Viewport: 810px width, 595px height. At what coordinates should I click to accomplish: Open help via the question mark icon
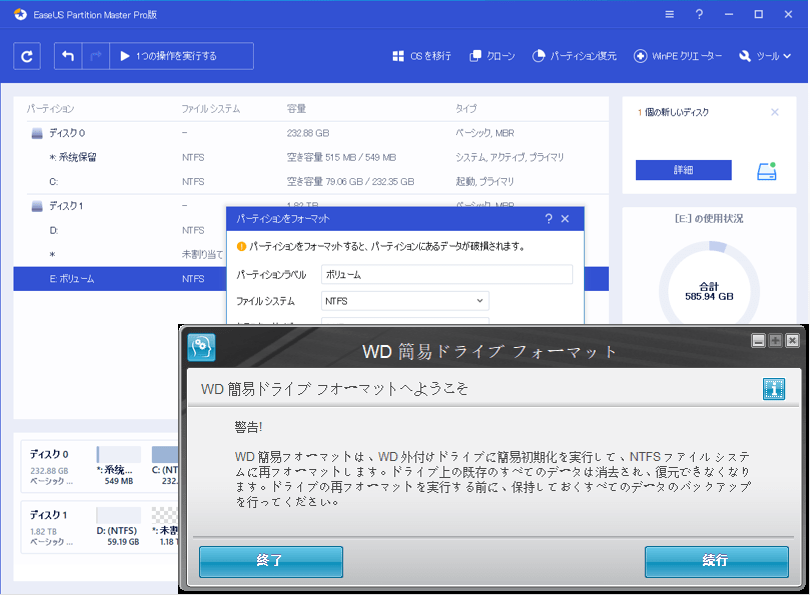click(698, 15)
